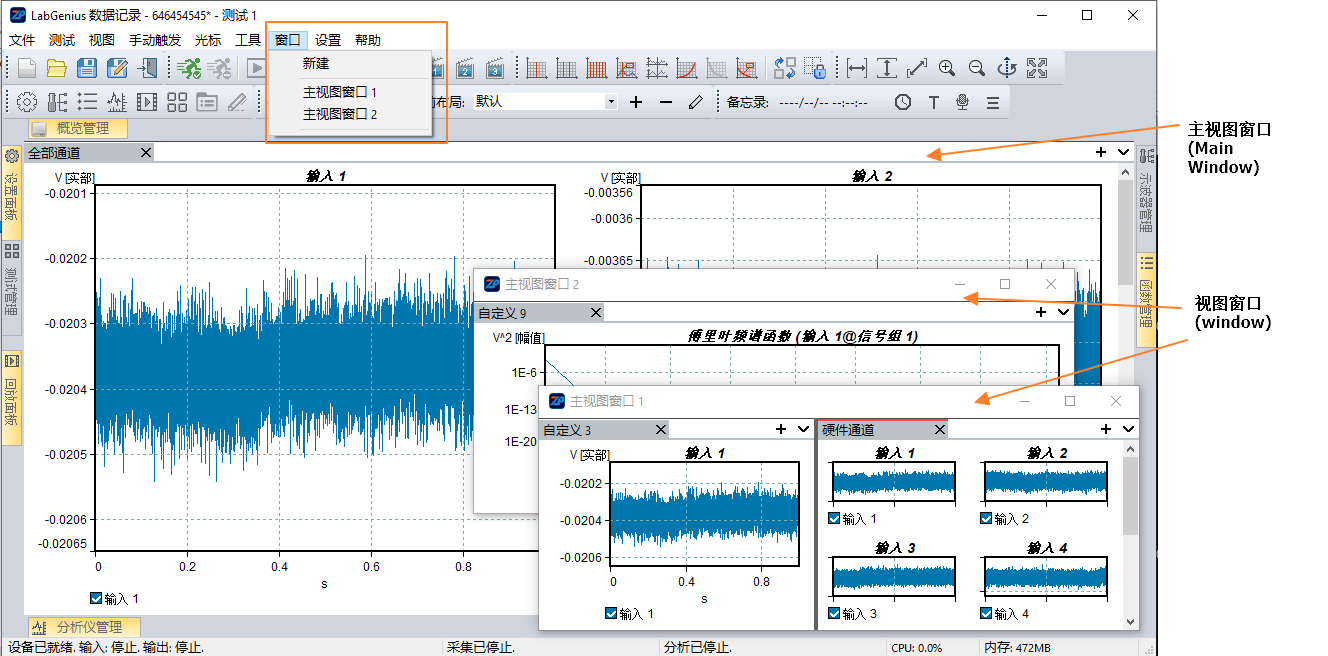Viewport: 1328px width, 656px height.
Task: Click the spectrum analyzer waveform icon
Action: pyautogui.click(x=117, y=102)
